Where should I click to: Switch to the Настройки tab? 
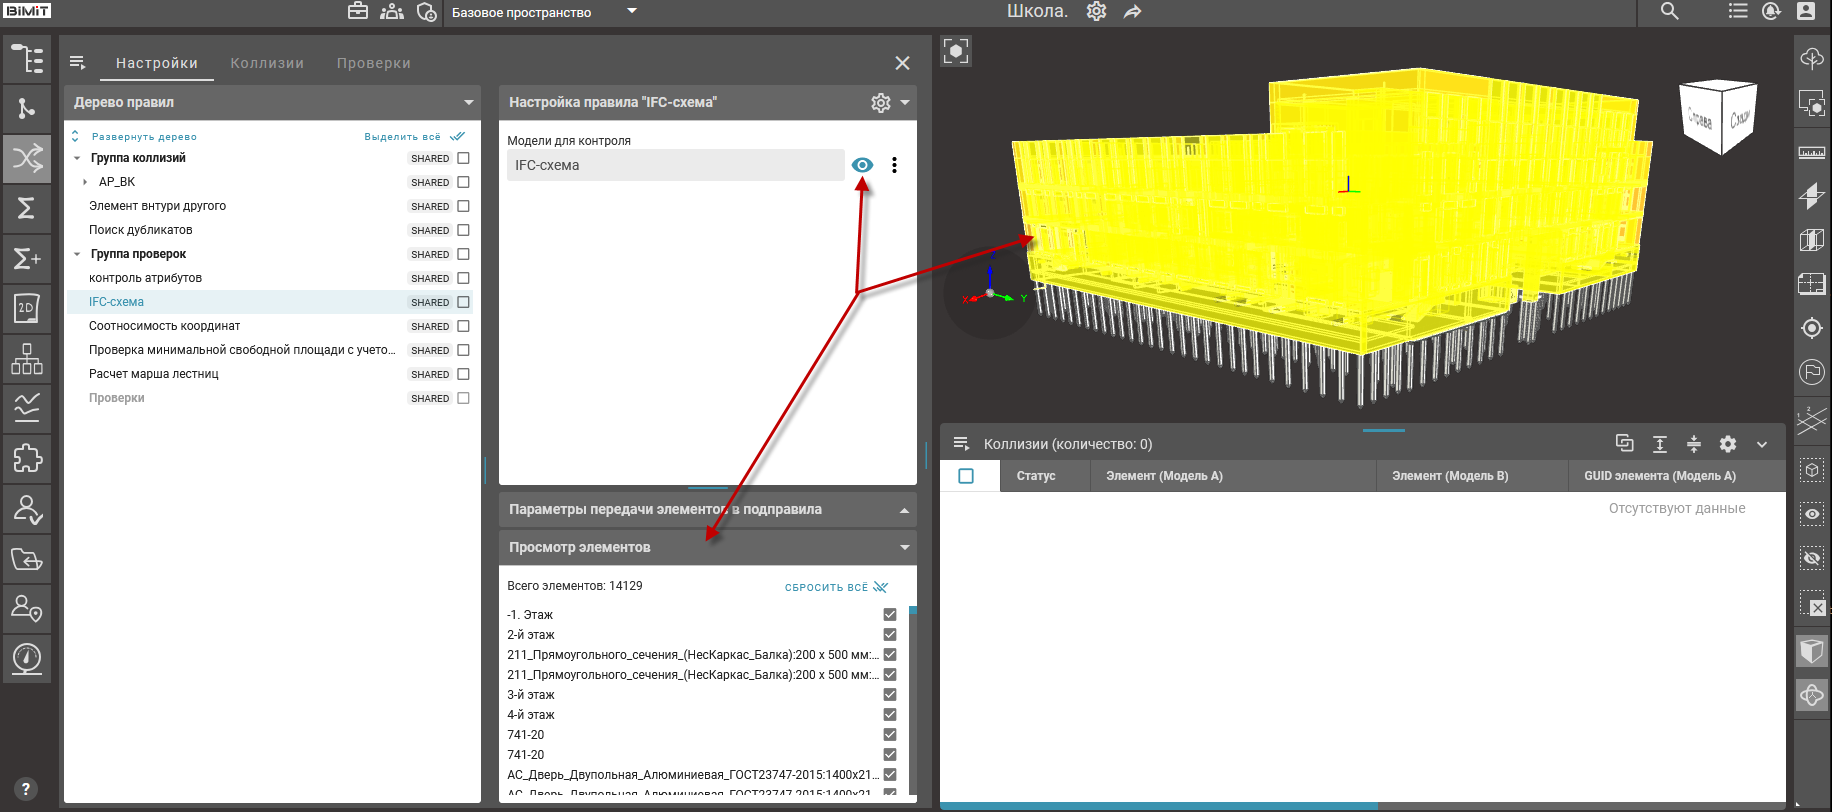tap(157, 63)
